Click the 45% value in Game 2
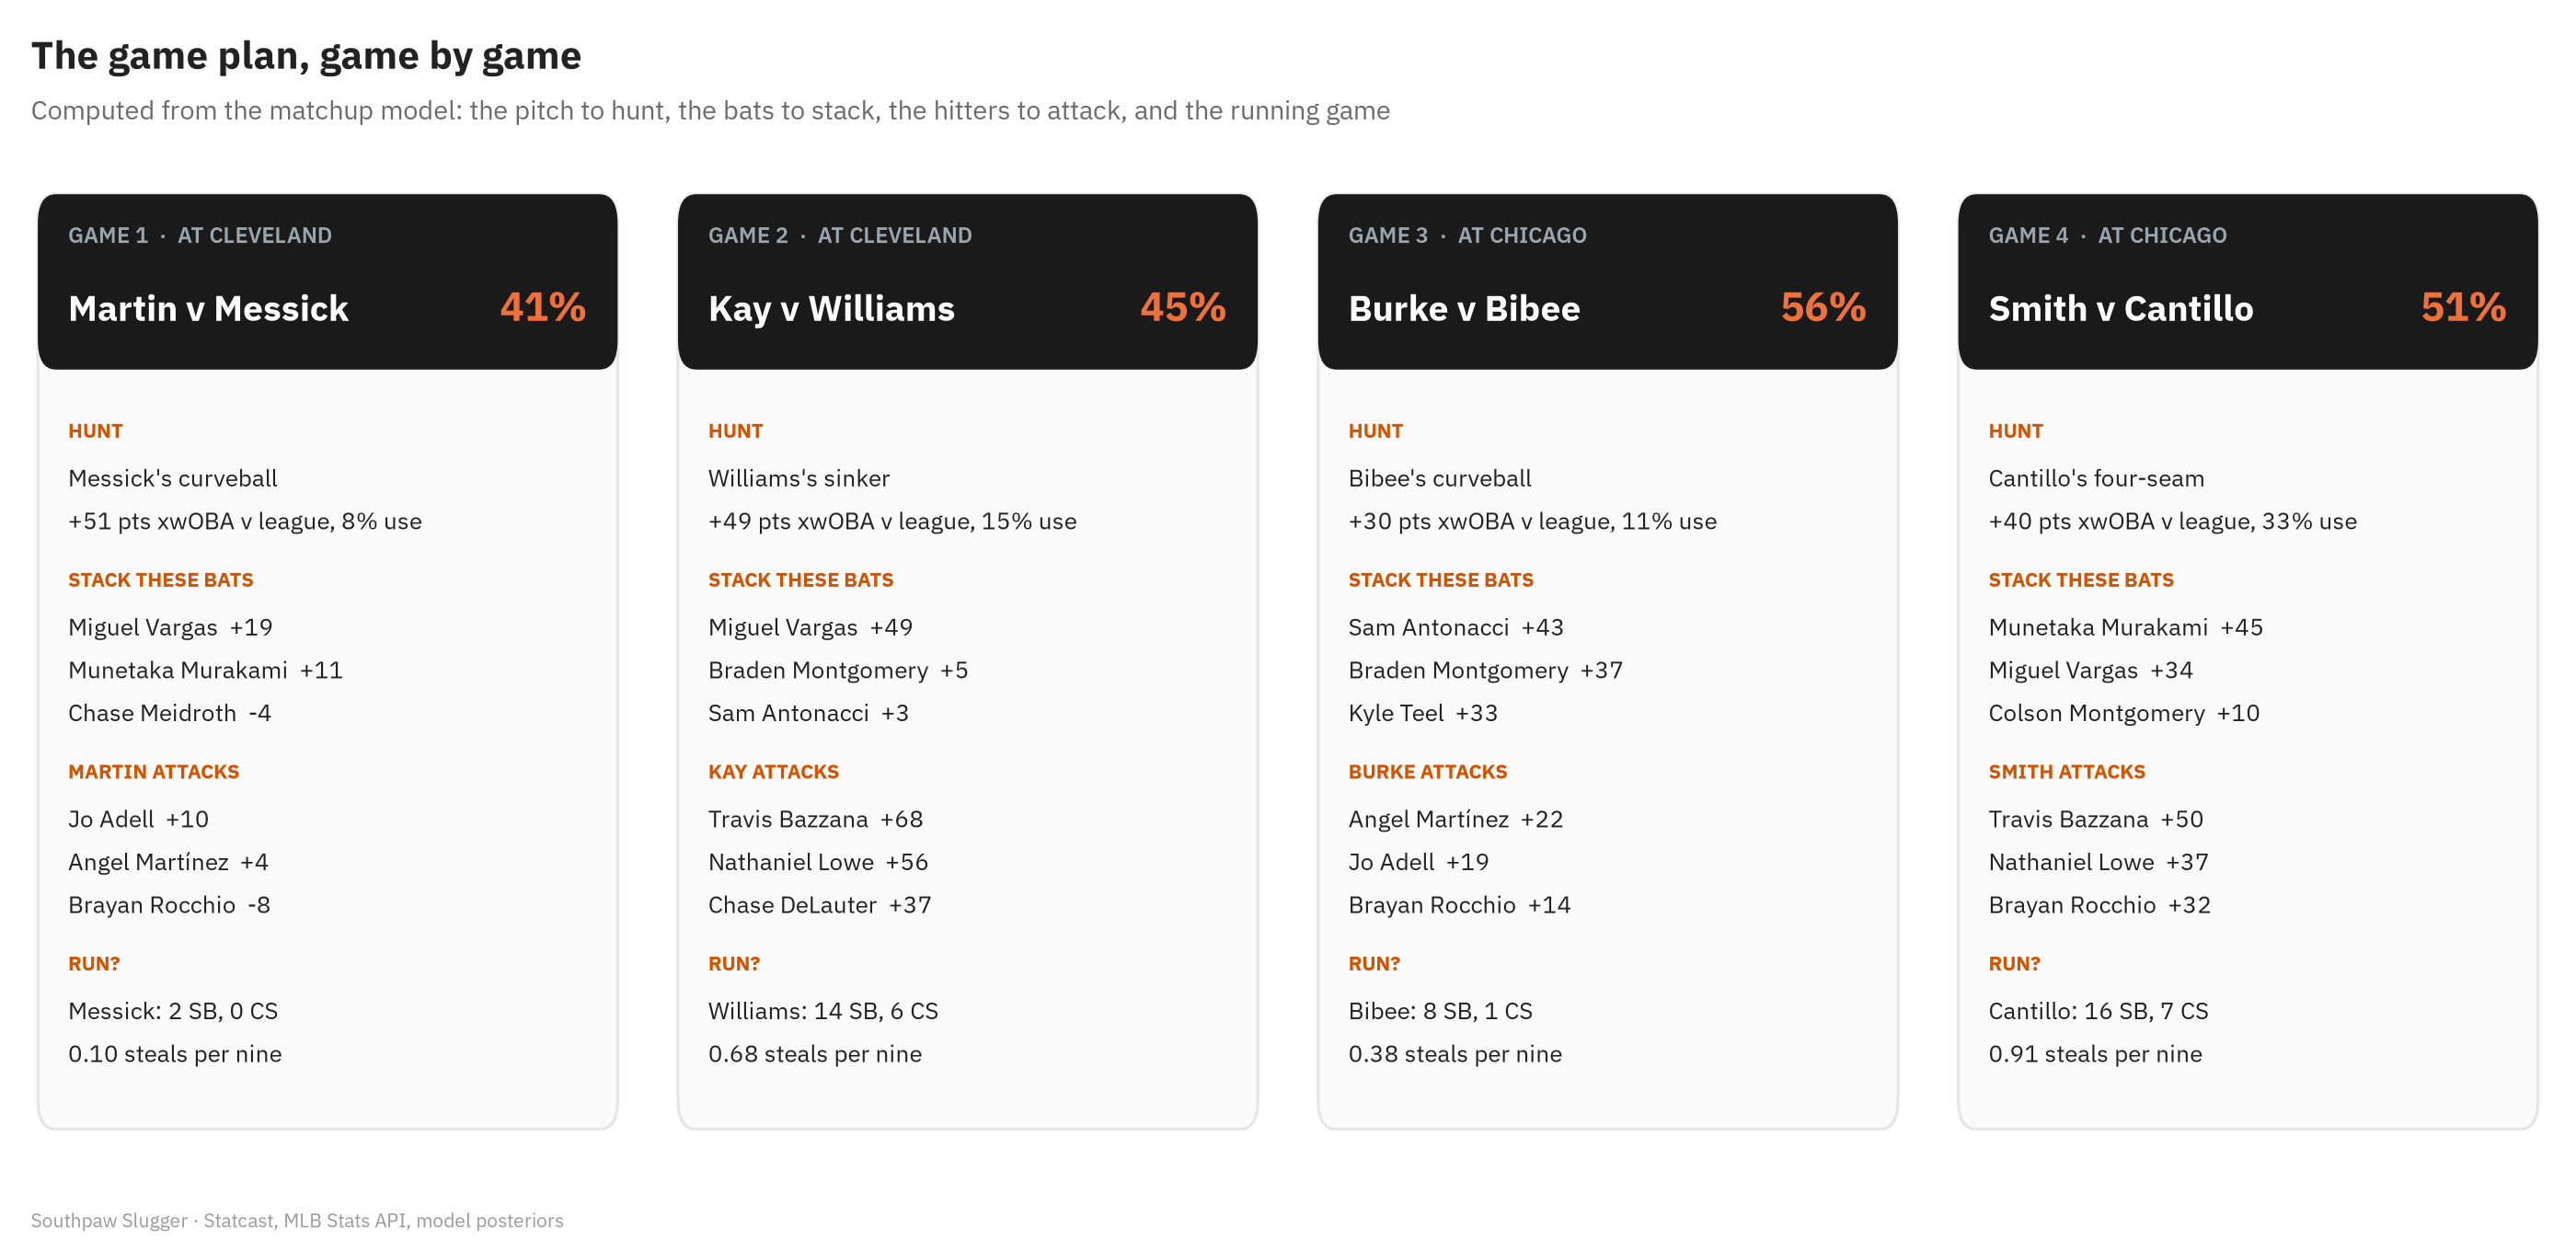This screenshot has width=2576, height=1251. tap(1183, 307)
